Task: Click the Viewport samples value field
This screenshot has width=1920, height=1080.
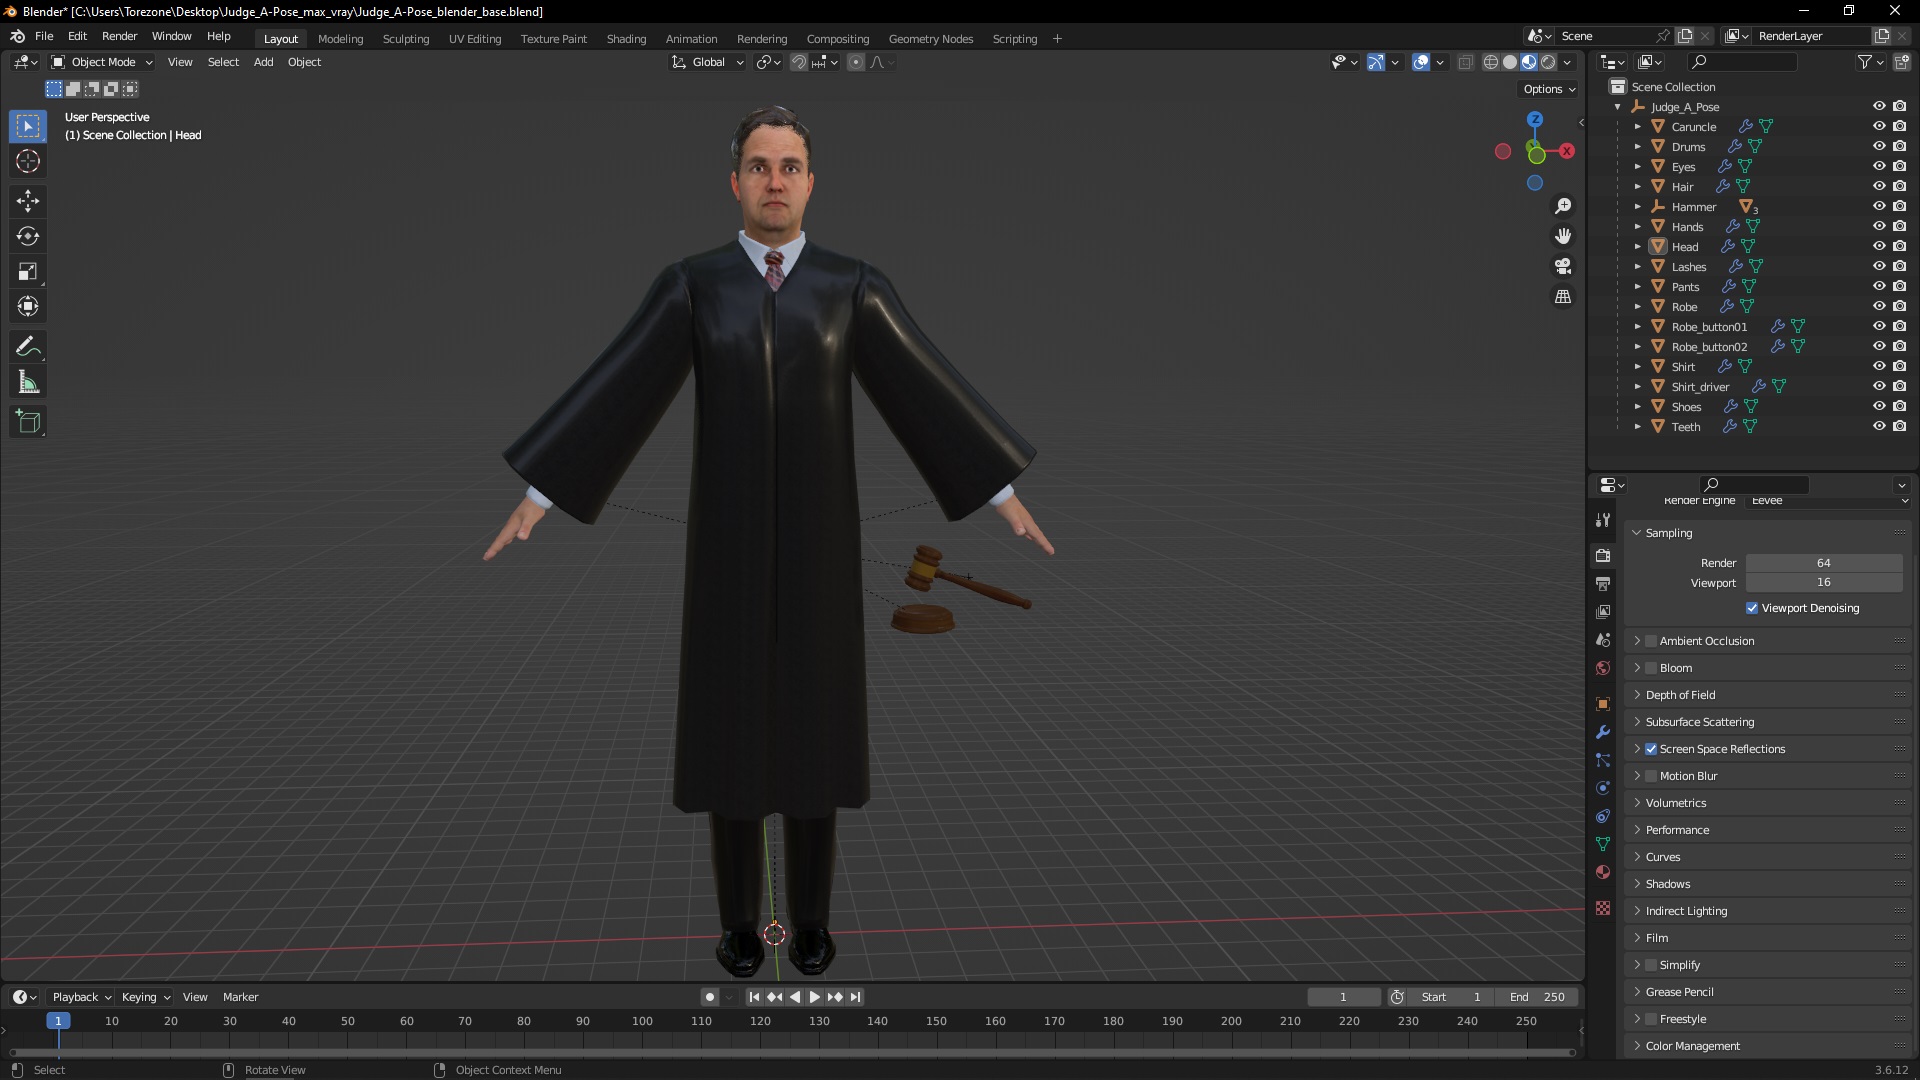Action: (x=1824, y=582)
